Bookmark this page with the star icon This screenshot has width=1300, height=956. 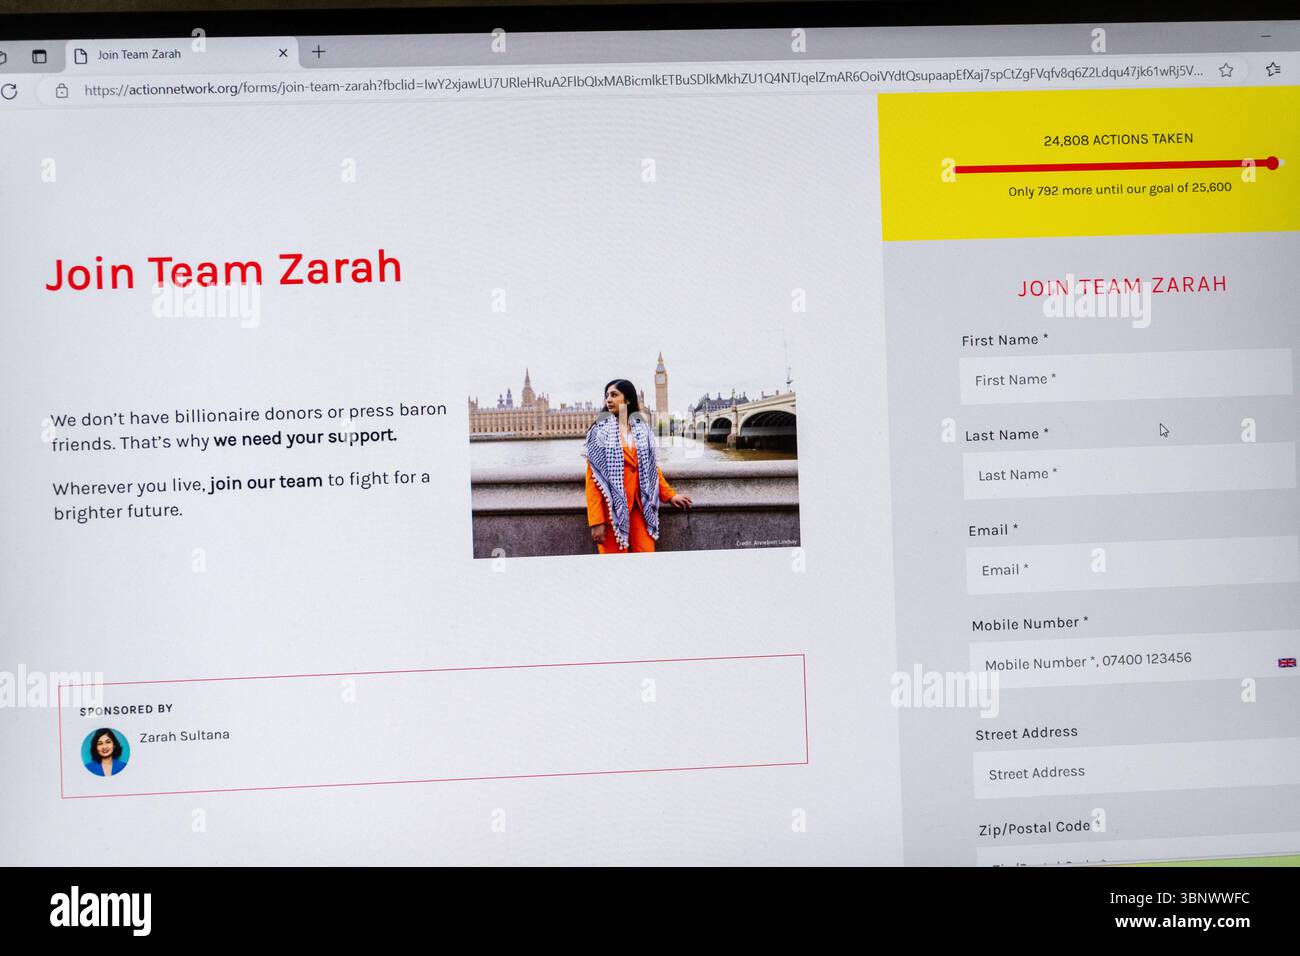(x=1226, y=70)
